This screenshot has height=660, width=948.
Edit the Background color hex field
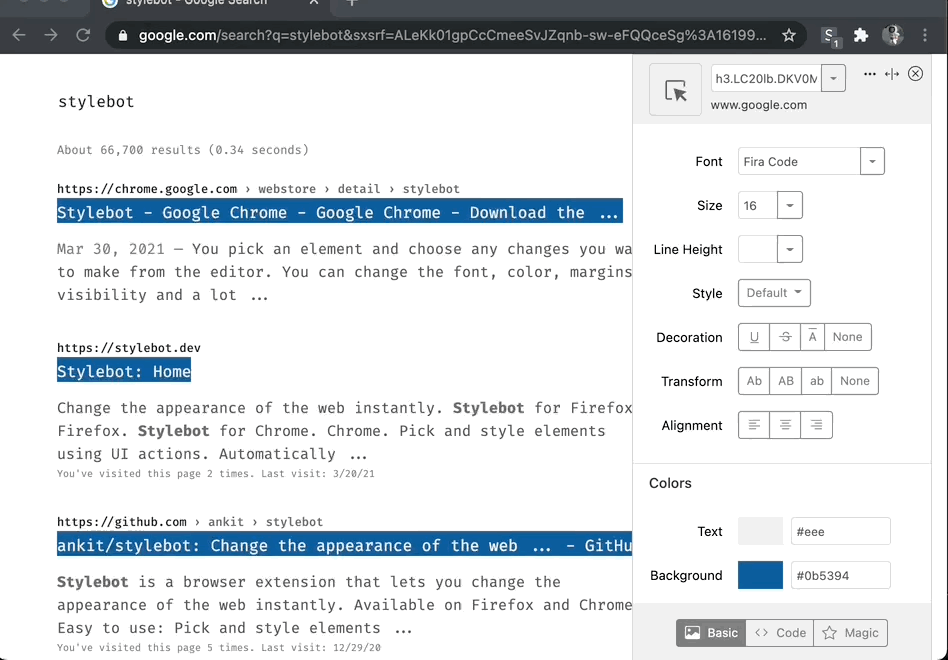pos(840,575)
